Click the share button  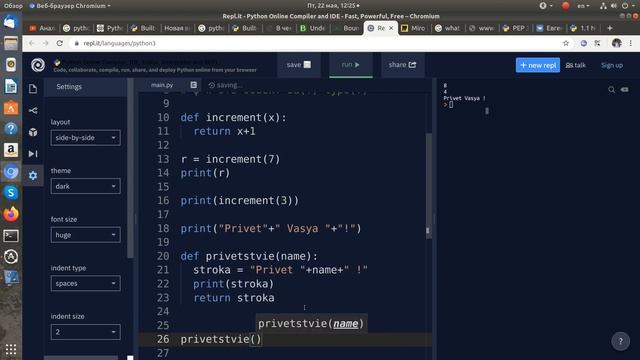(x=402, y=64)
